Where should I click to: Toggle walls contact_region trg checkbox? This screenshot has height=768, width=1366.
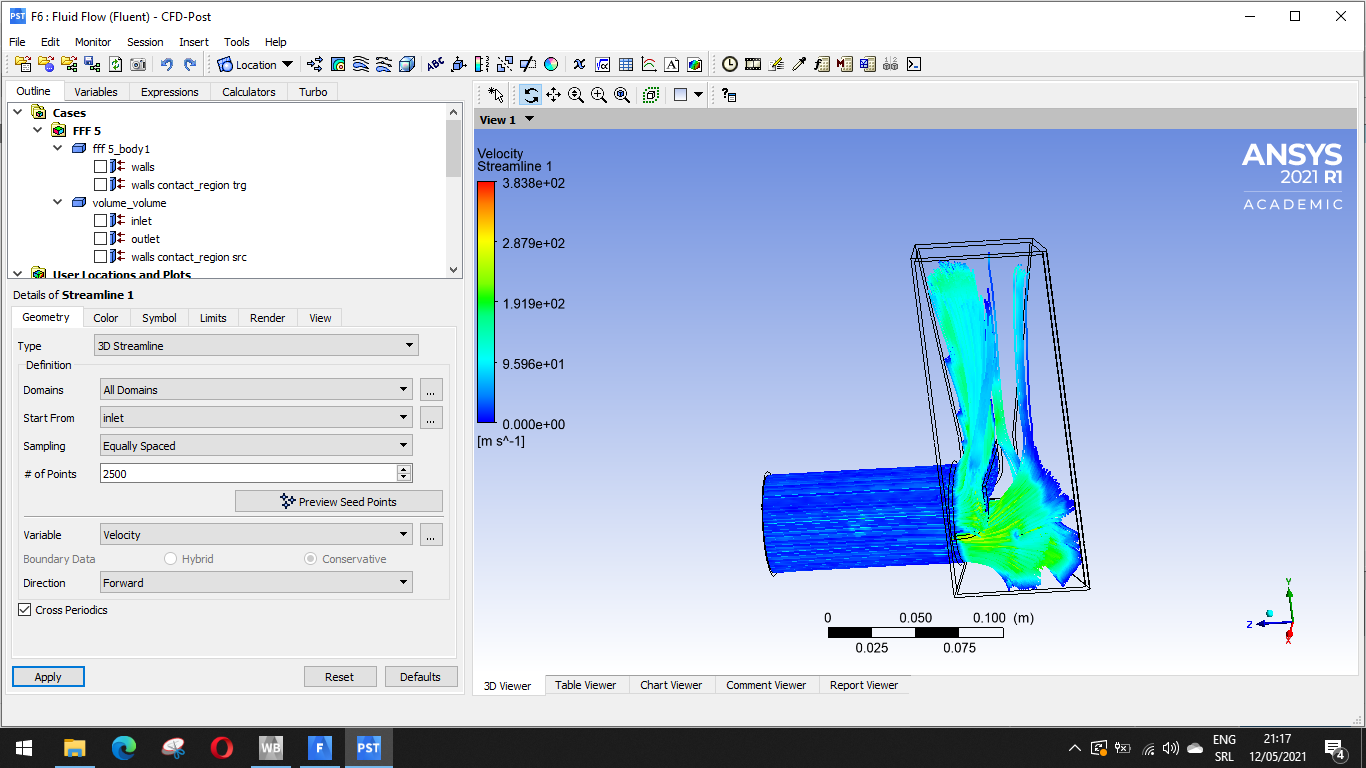tap(100, 185)
